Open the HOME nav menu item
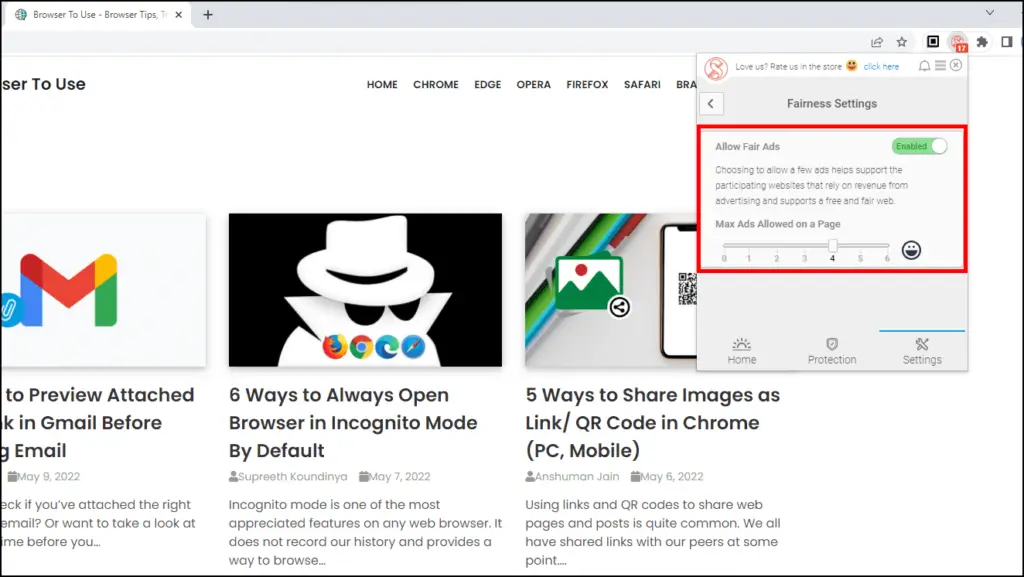 point(382,84)
